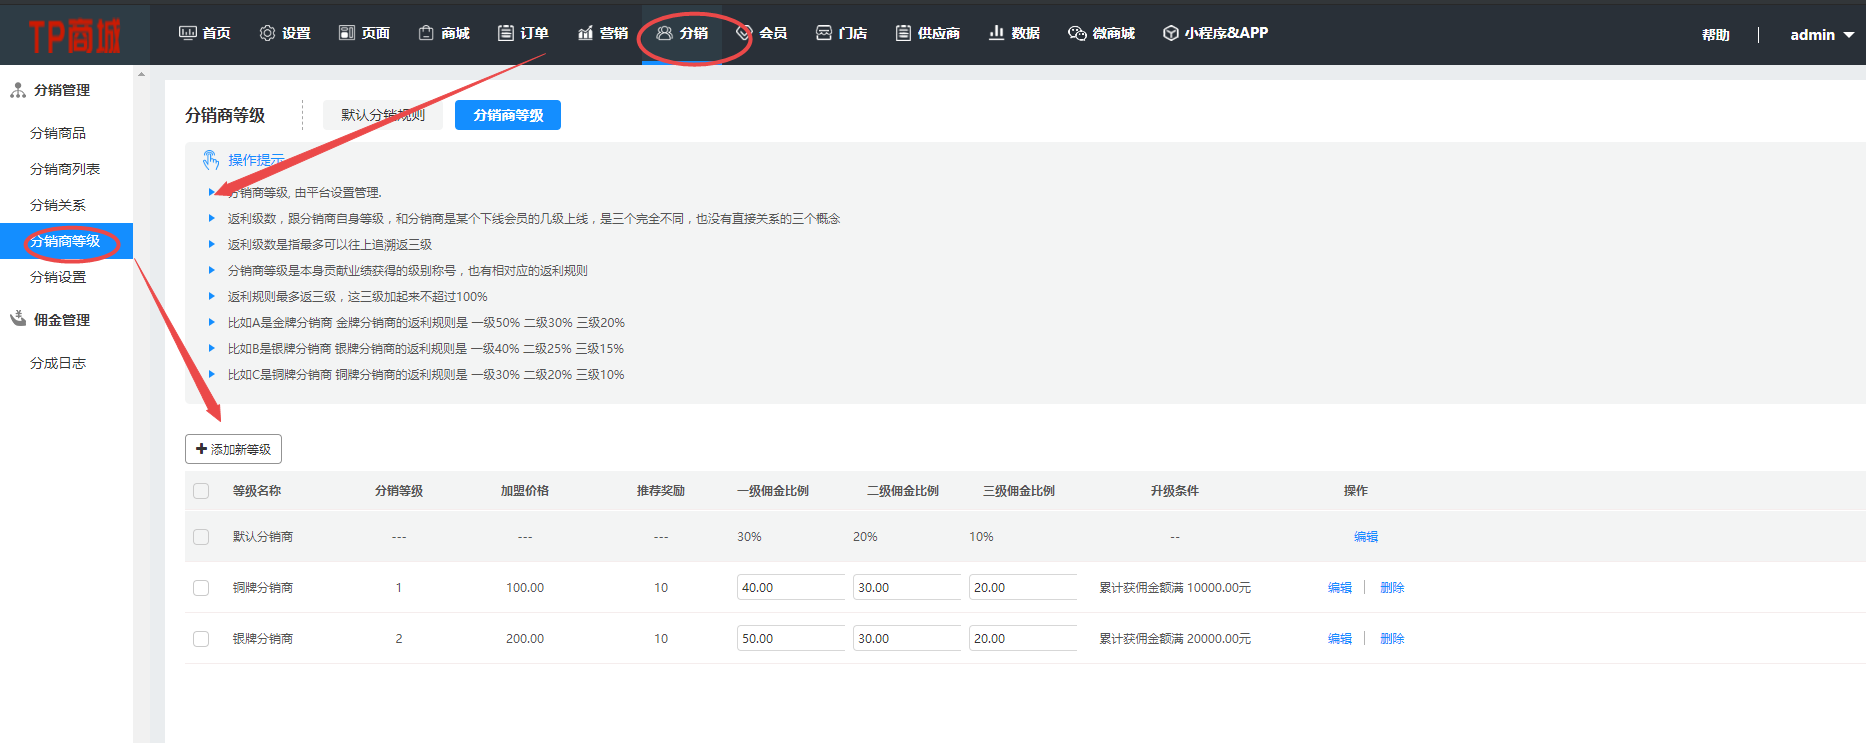Open the 首页 menu
Image resolution: width=1866 pixels, height=743 pixels.
point(205,33)
